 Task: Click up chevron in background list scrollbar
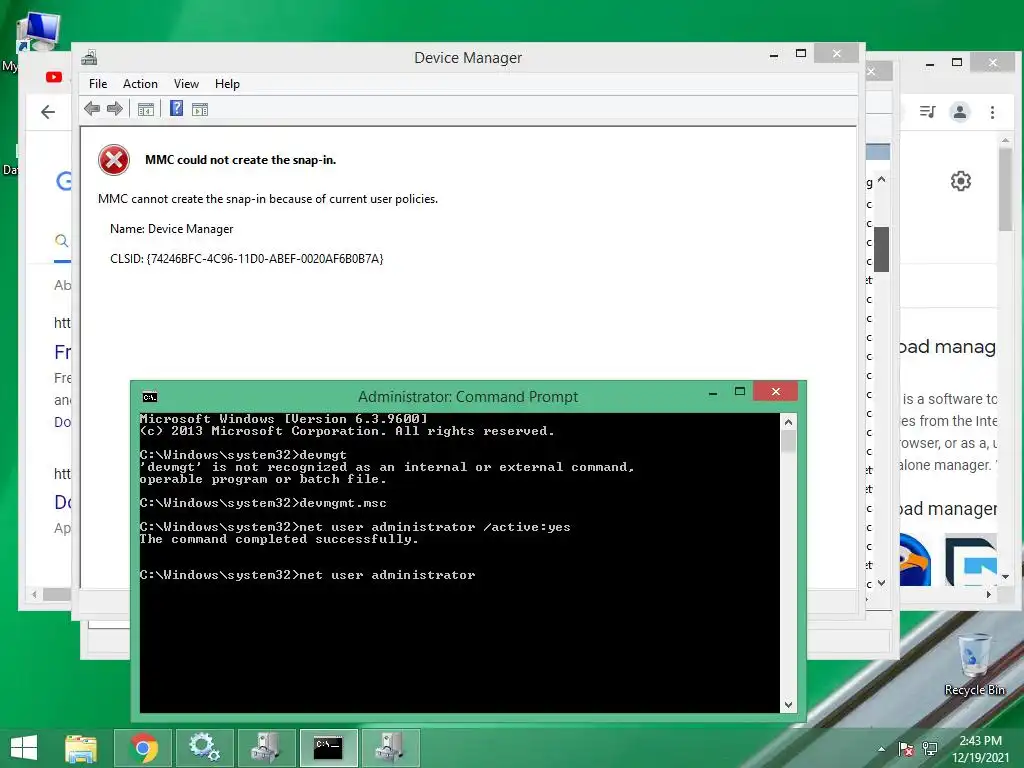click(x=882, y=179)
